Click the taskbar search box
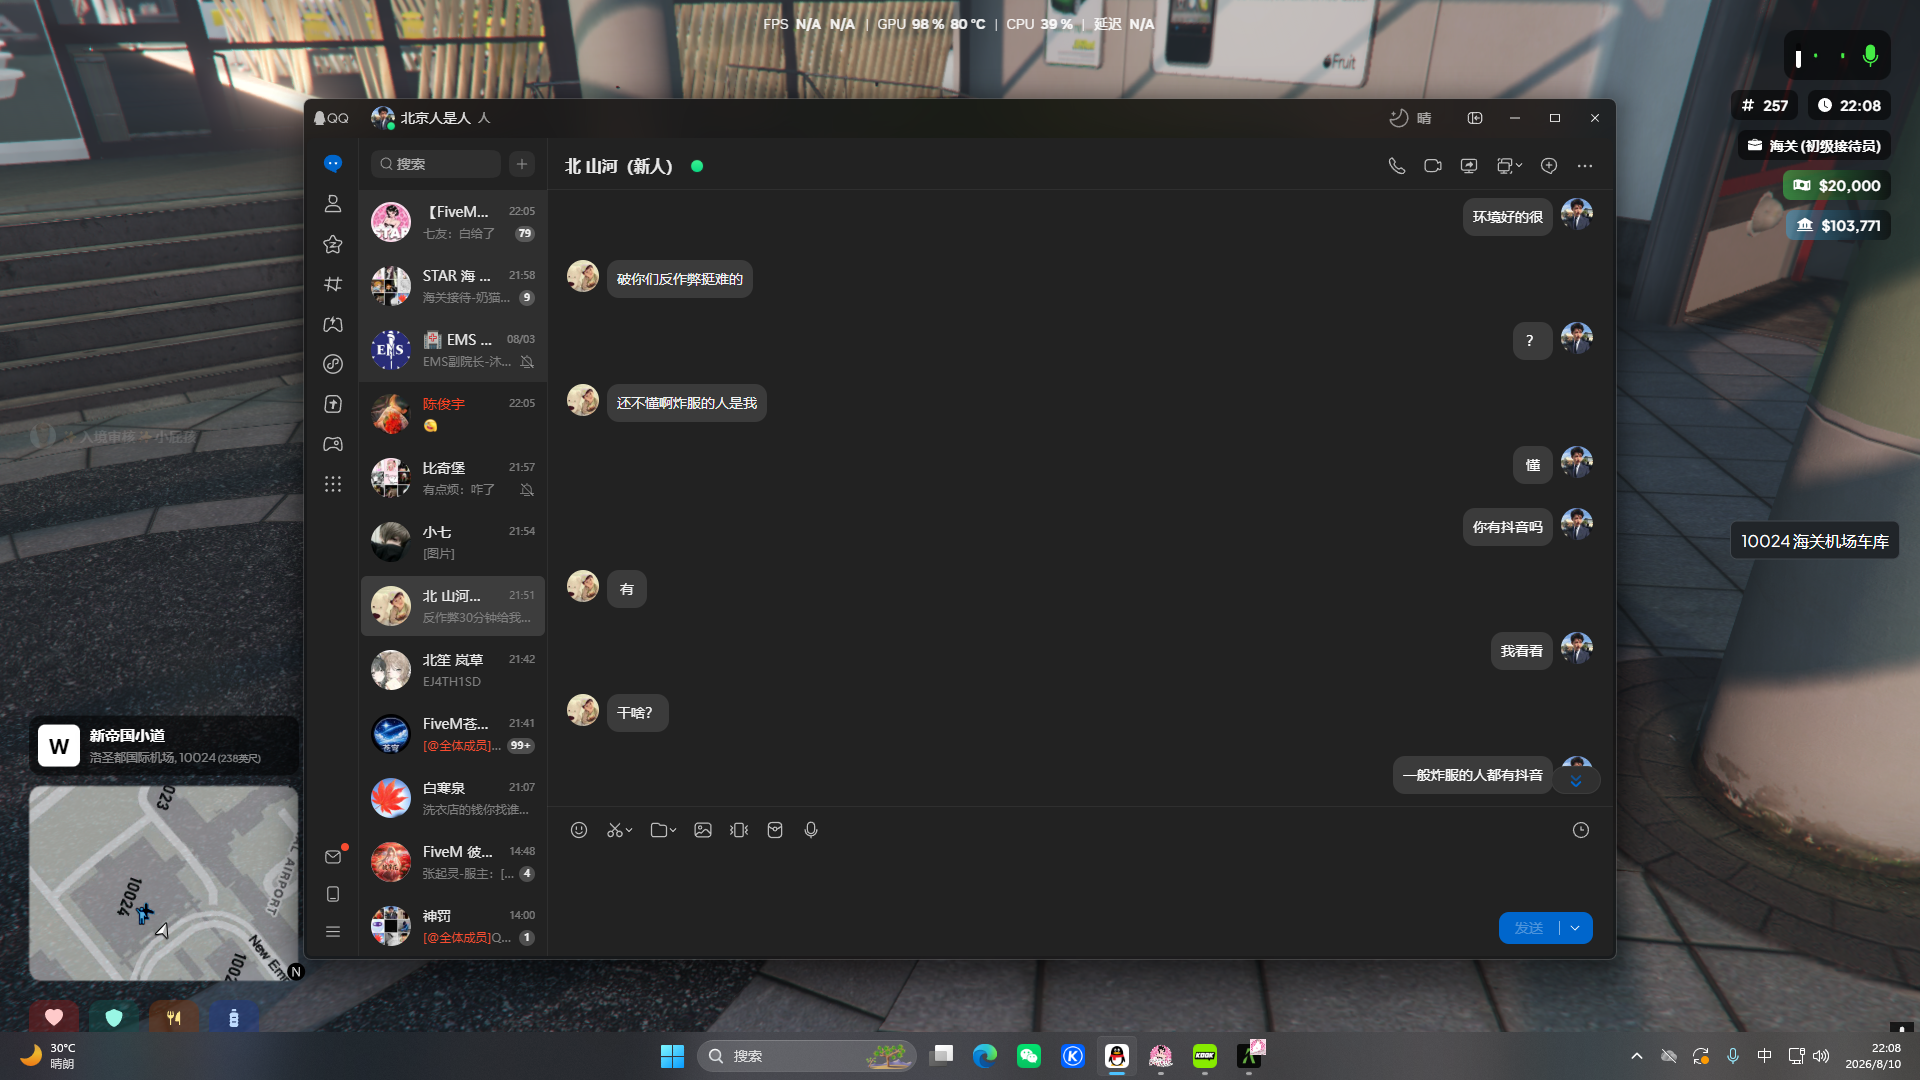Screen dimensions: 1920x1080 pos(807,1056)
